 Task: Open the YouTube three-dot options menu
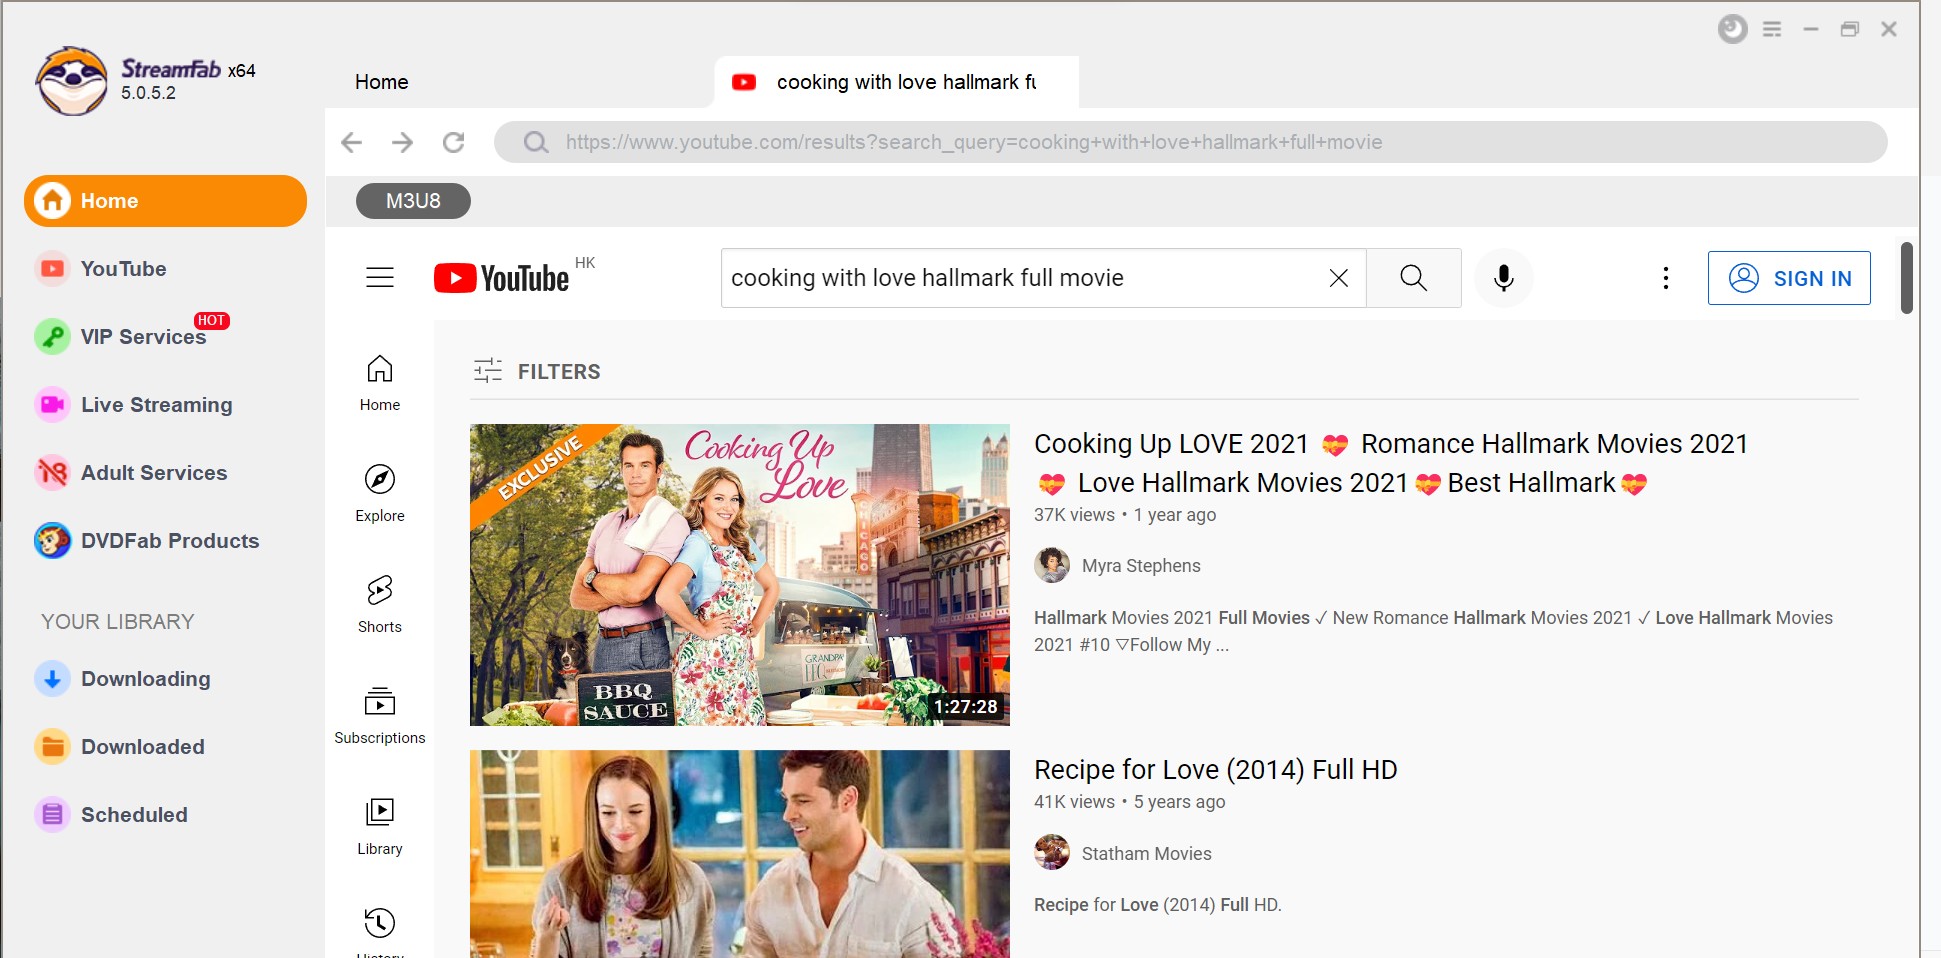(x=1664, y=278)
